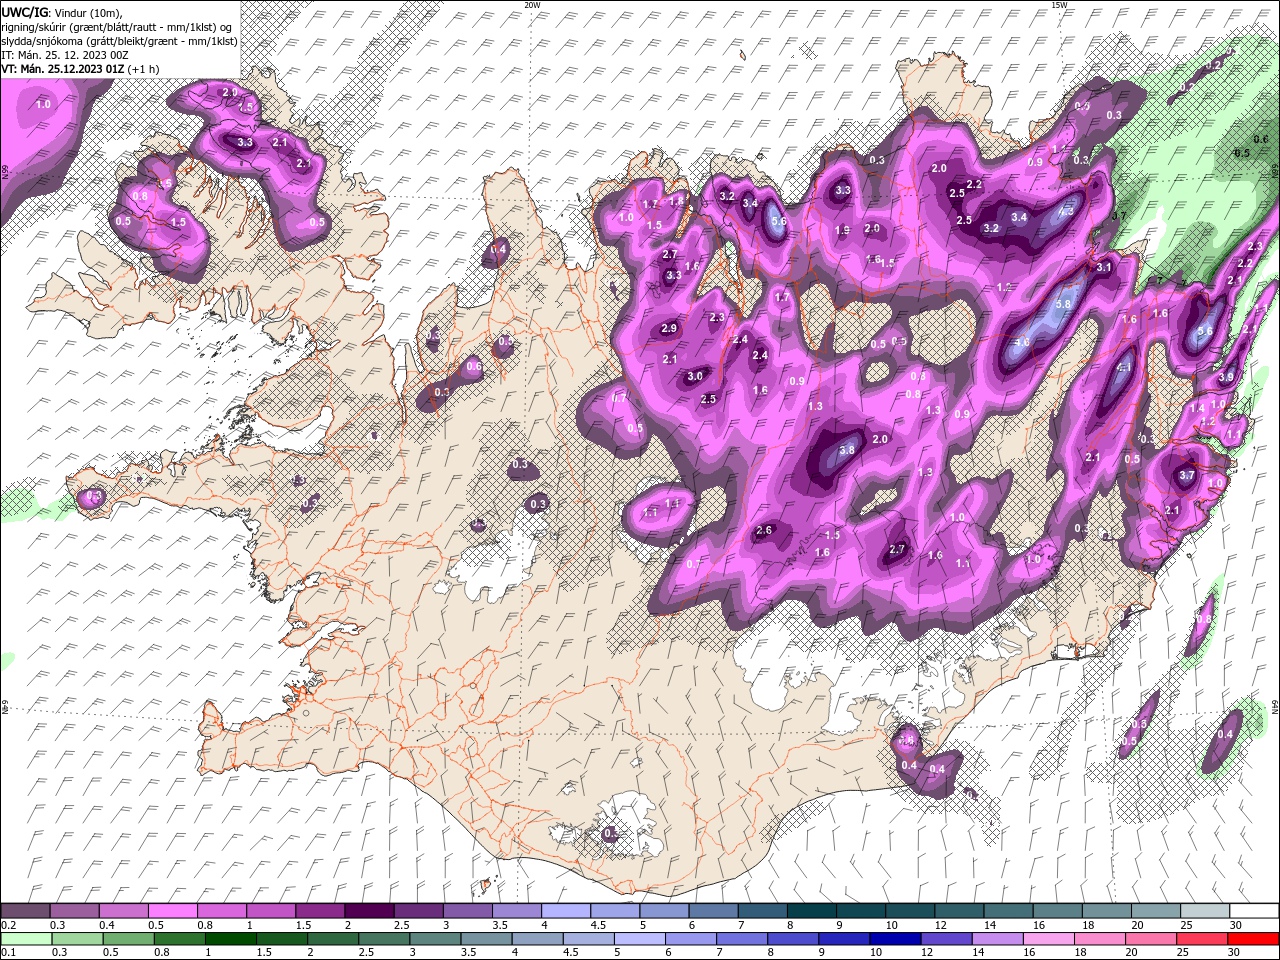Select the 'slydda/snjókoma' header line
The height and width of the screenshot is (960, 1280).
click(119, 41)
